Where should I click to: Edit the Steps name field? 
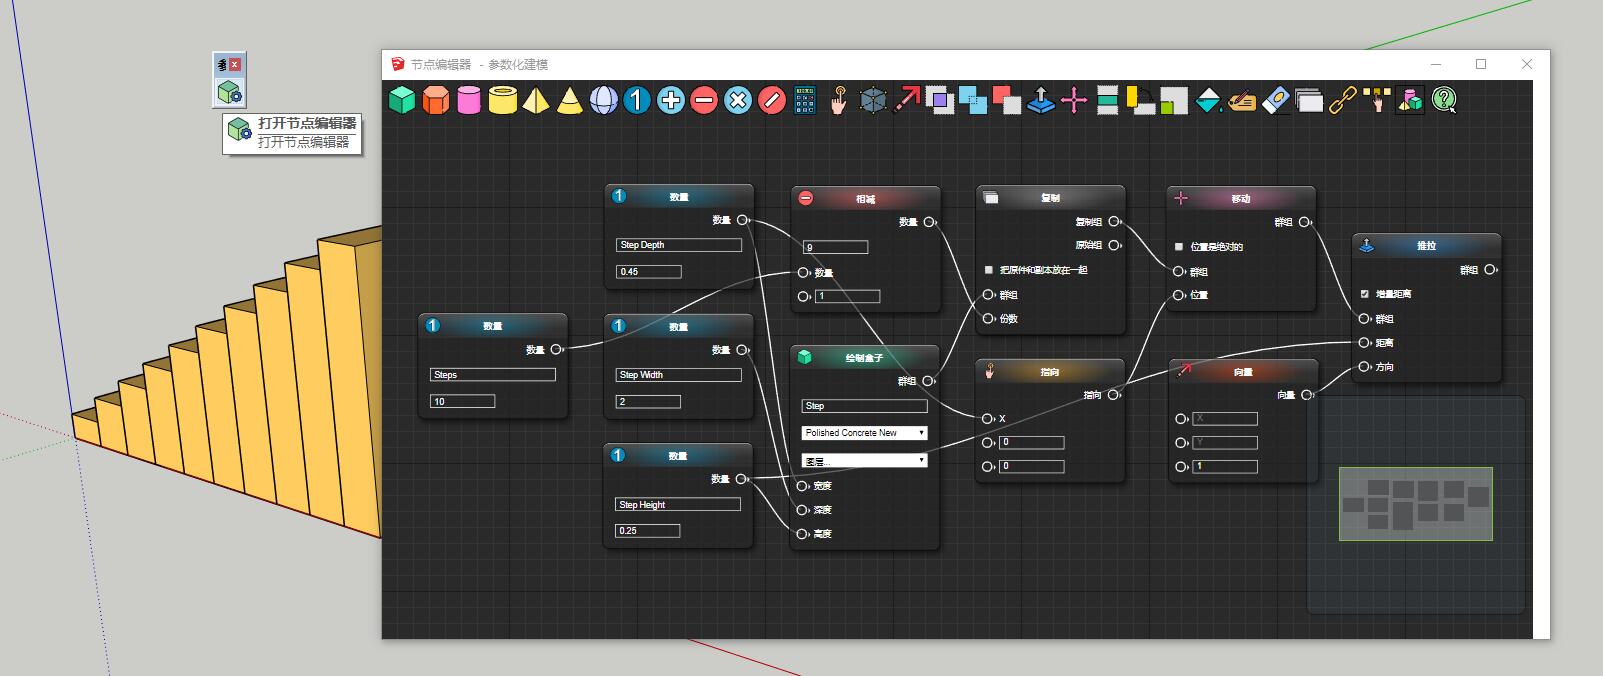pyautogui.click(x=493, y=375)
